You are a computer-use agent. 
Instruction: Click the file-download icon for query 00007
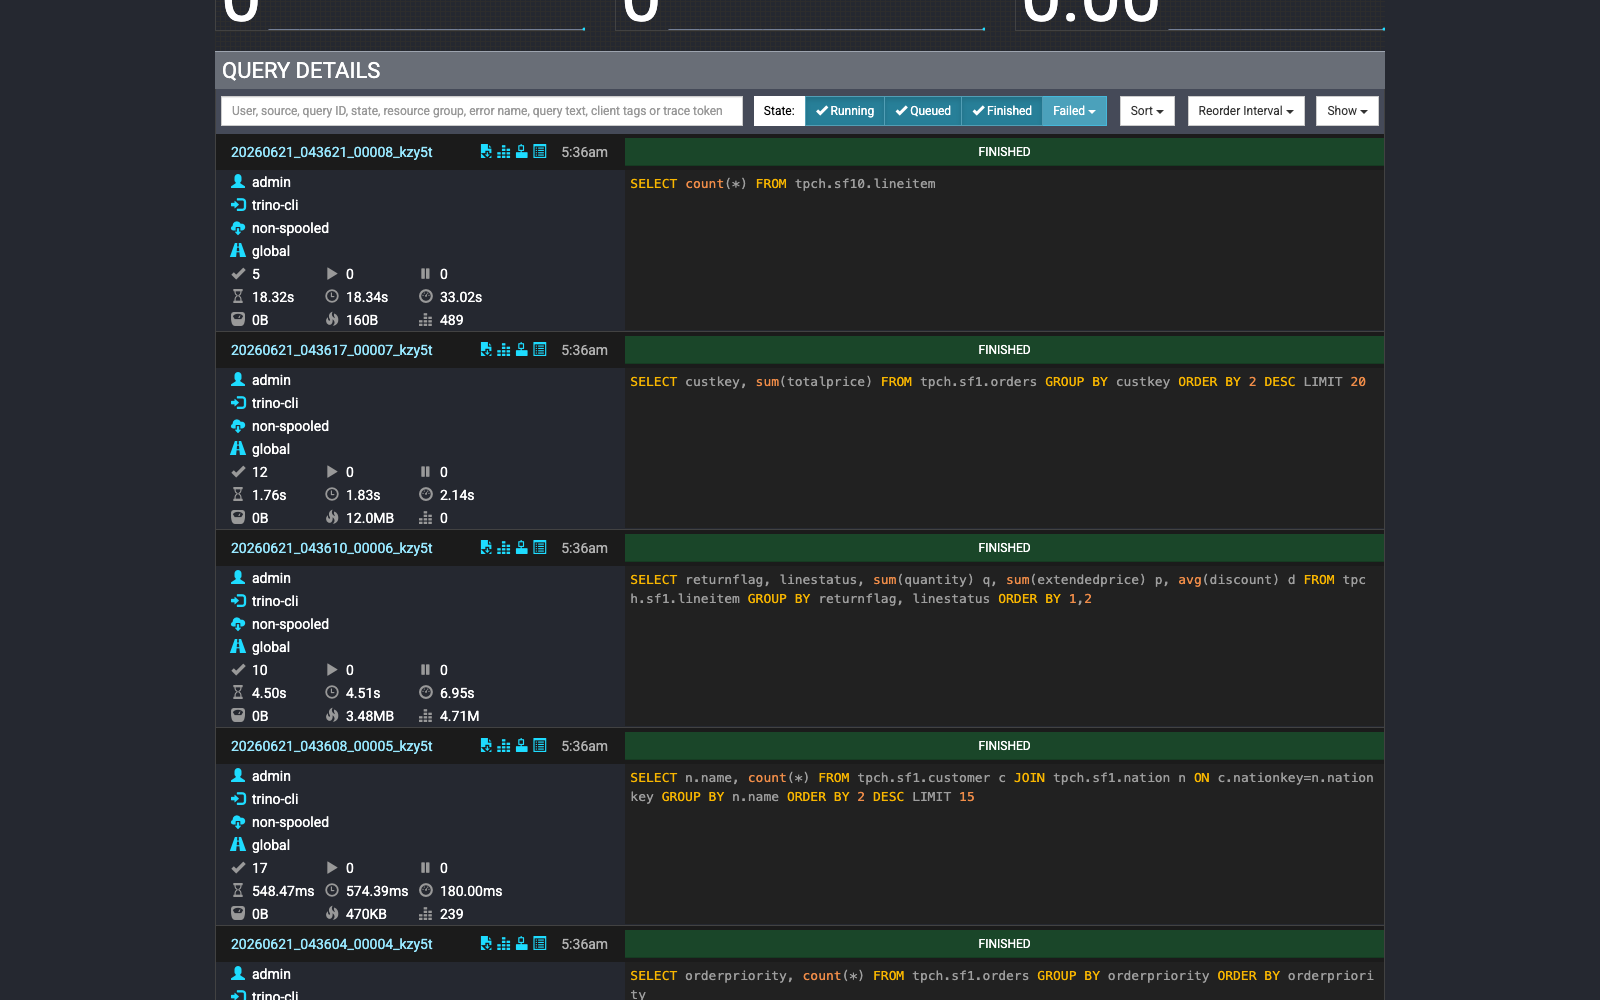(x=486, y=350)
